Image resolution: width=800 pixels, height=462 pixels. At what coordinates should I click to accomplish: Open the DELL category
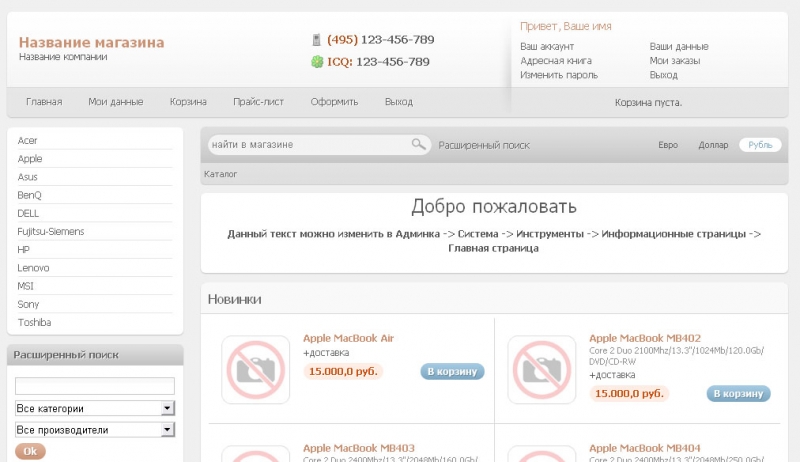coord(28,213)
